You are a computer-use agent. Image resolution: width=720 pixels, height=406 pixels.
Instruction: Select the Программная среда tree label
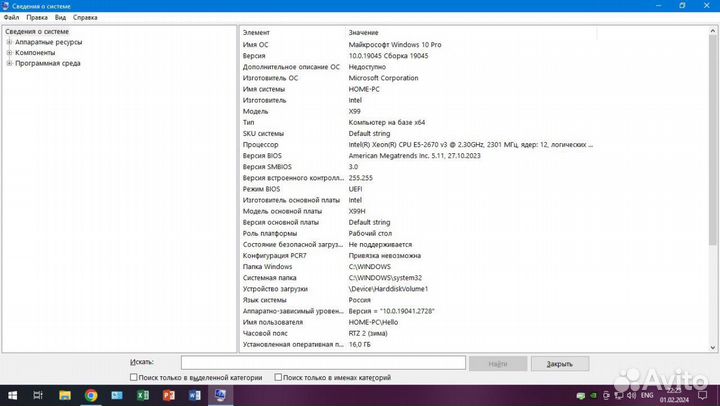48,63
